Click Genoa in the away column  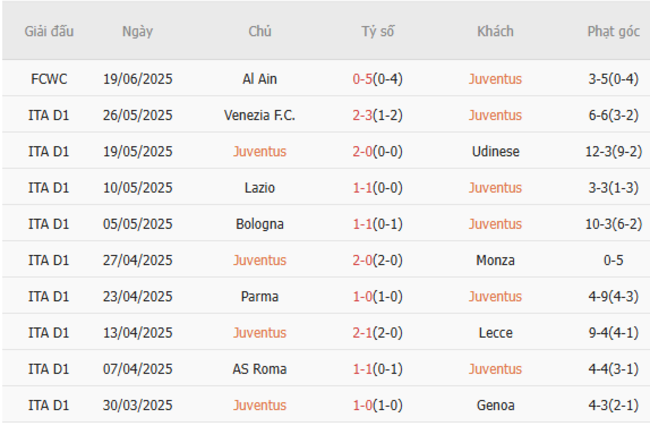(x=495, y=405)
